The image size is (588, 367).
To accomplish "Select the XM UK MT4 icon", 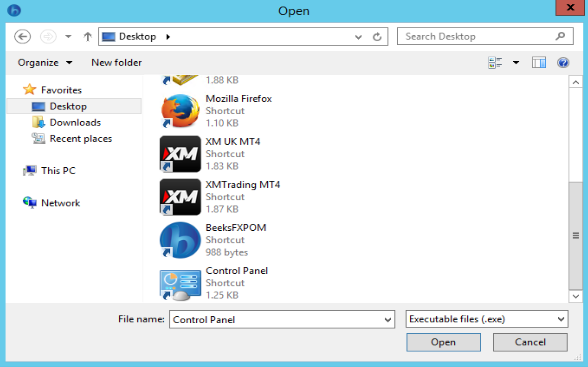I will pos(180,154).
